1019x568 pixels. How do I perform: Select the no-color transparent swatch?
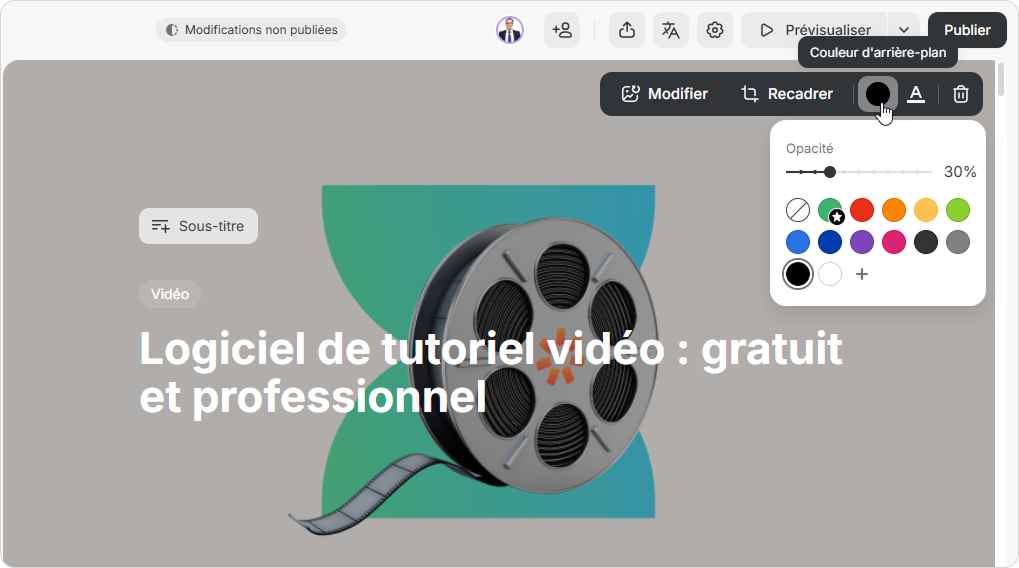click(x=798, y=210)
